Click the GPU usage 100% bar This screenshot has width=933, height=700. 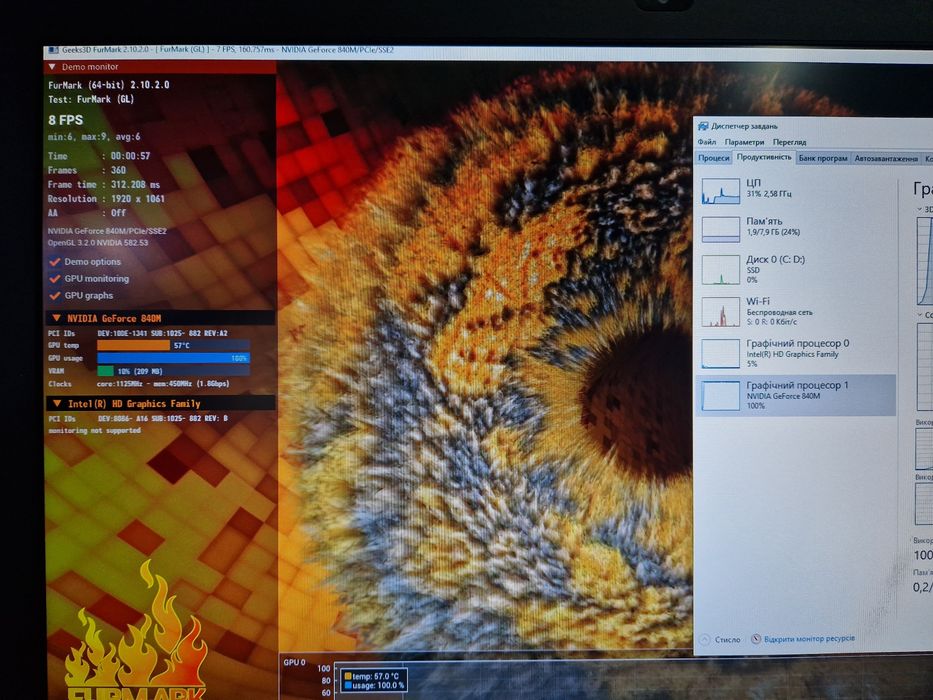(x=173, y=358)
